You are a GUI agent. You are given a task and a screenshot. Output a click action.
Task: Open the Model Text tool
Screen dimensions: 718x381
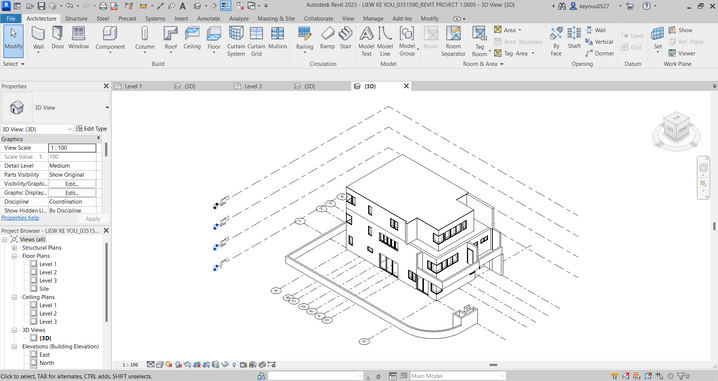(366, 41)
